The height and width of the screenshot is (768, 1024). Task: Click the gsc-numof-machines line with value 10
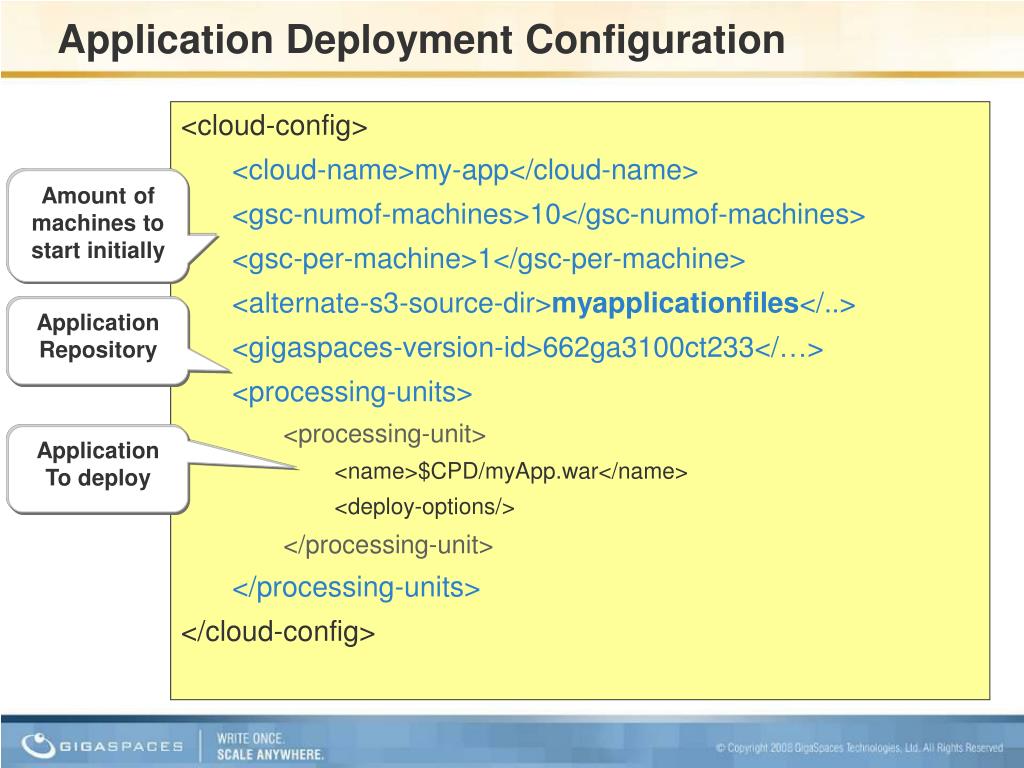(548, 215)
